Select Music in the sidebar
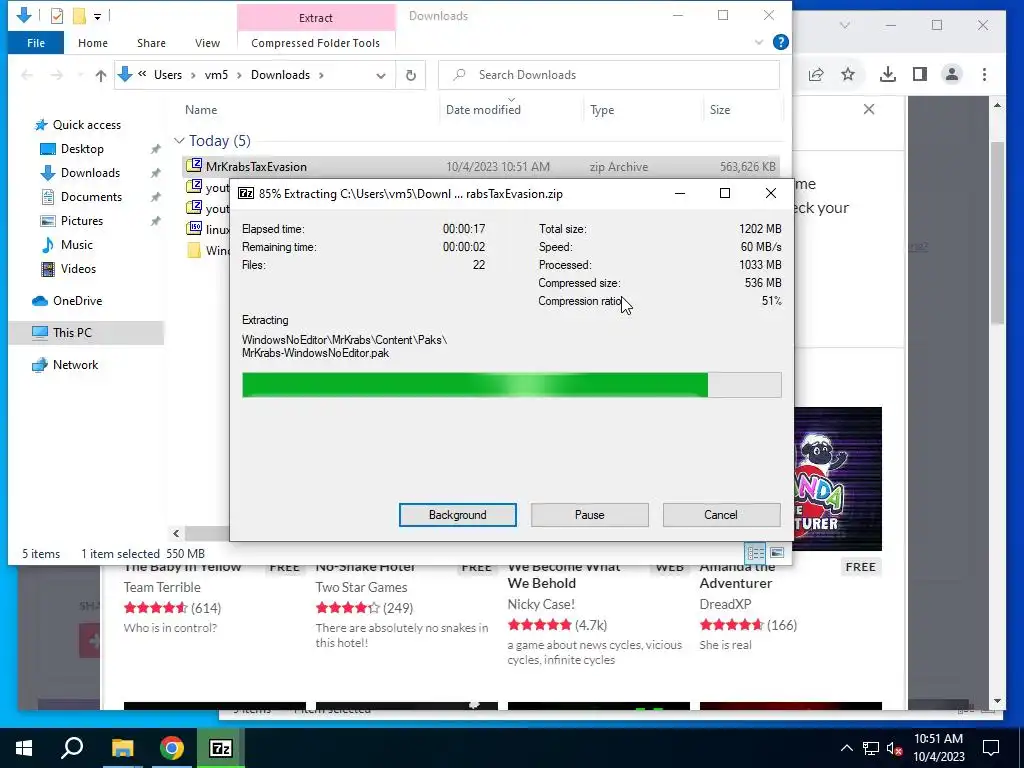 coord(76,245)
